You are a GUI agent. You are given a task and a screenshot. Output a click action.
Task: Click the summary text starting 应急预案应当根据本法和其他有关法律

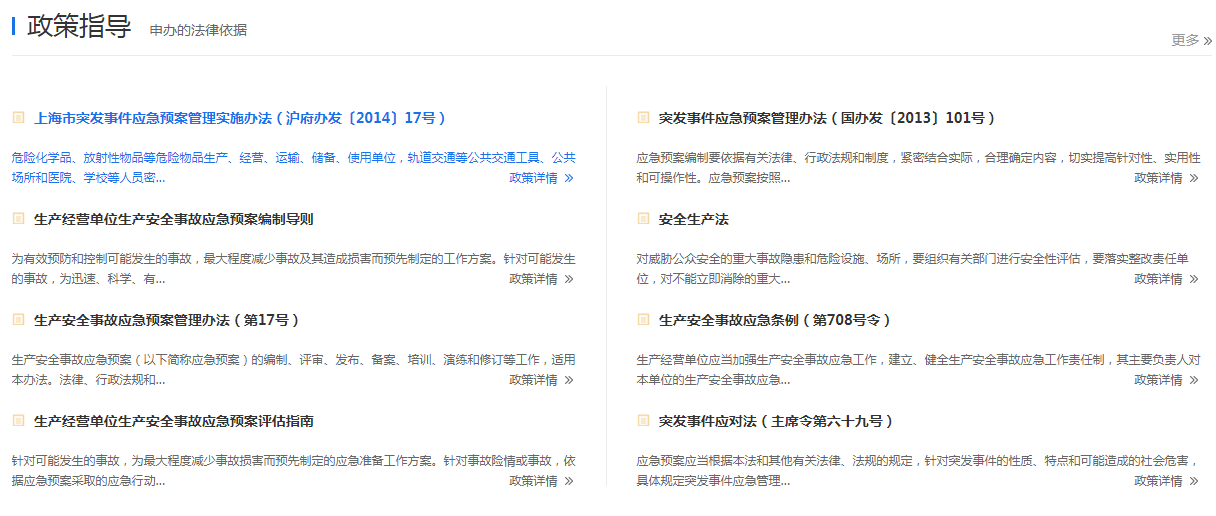coord(919,471)
